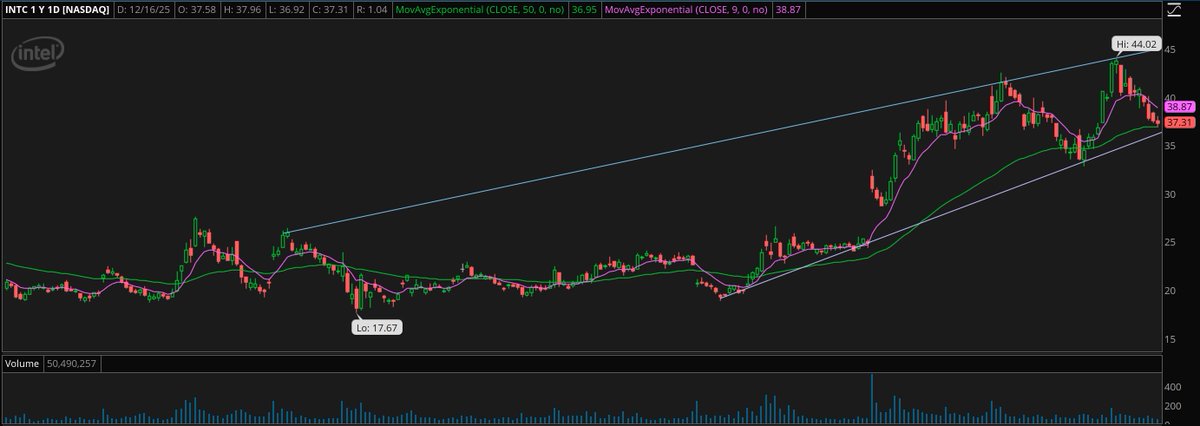Click the pink 38.87 price-axis tag
Image resolution: width=1200 pixels, height=426 pixels.
click(1180, 106)
